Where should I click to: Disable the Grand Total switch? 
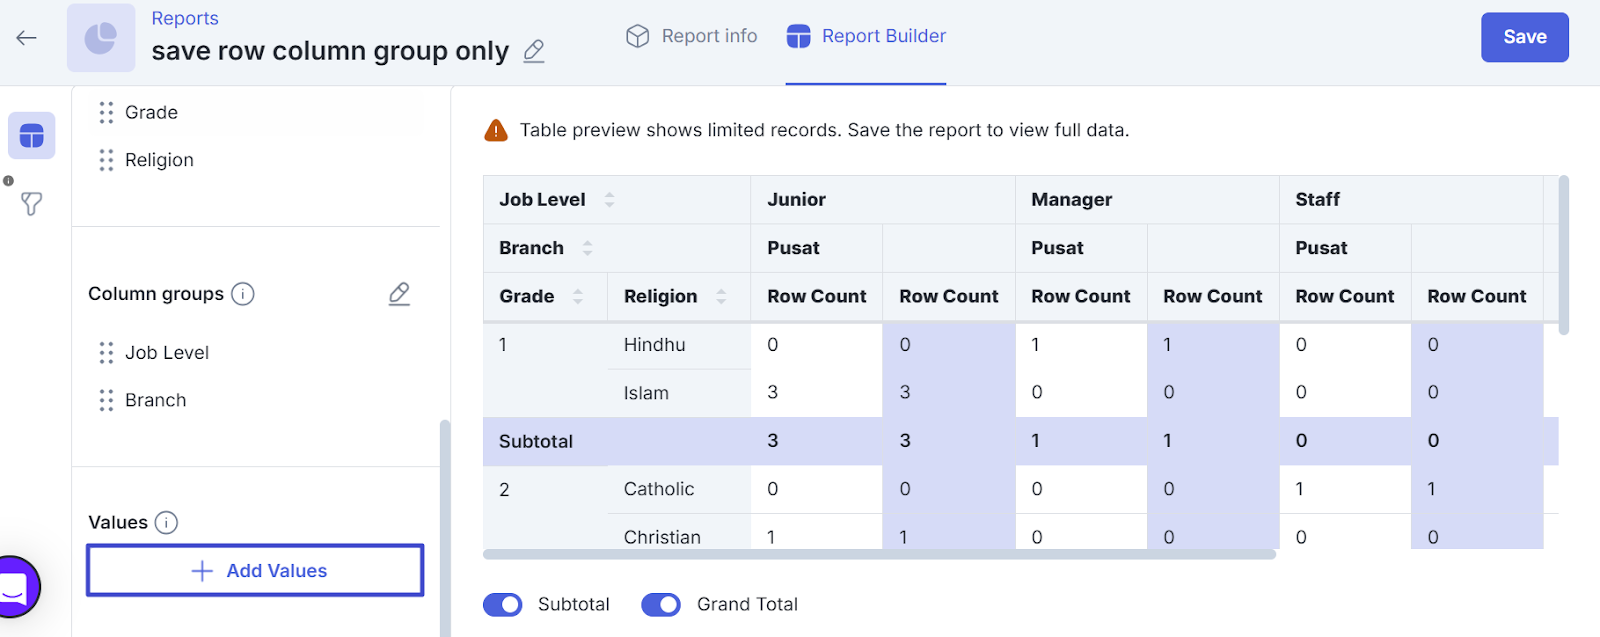pos(661,604)
